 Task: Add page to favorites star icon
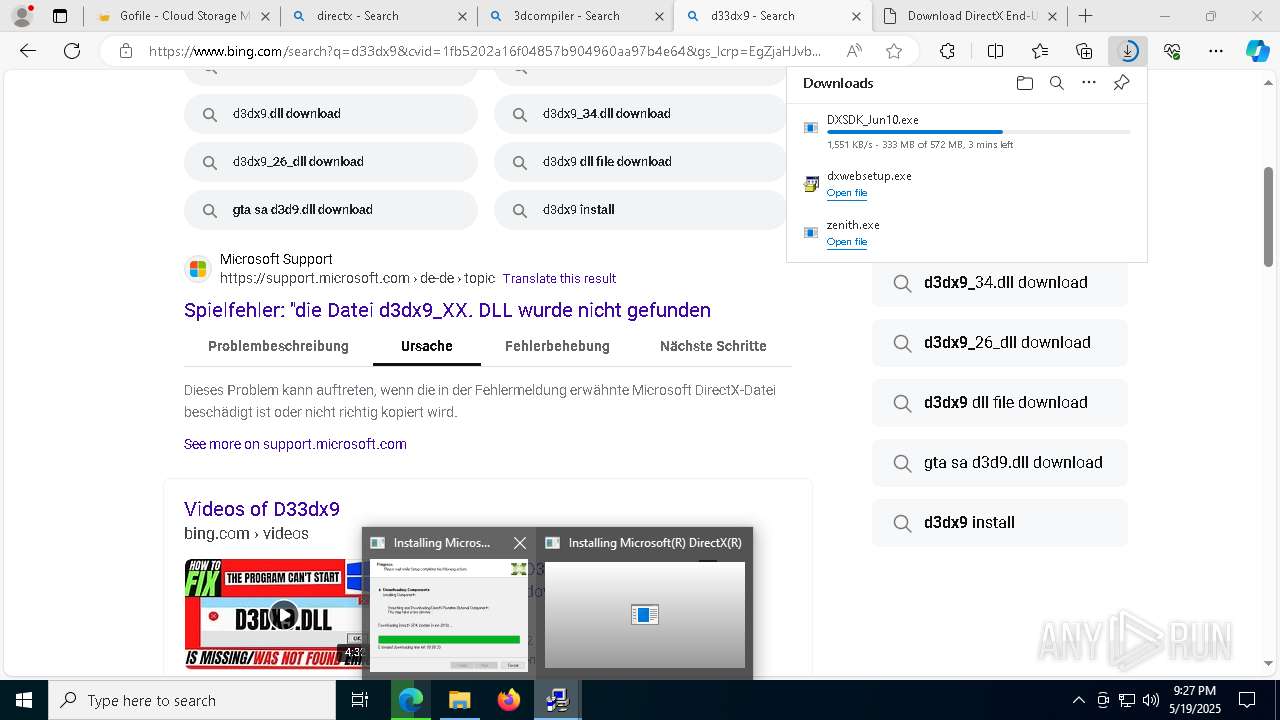click(x=894, y=51)
